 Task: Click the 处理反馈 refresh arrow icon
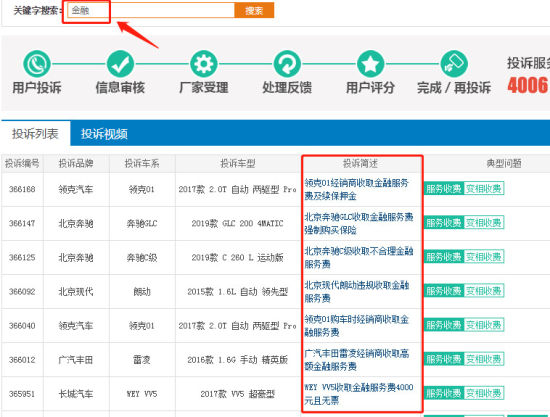287,64
